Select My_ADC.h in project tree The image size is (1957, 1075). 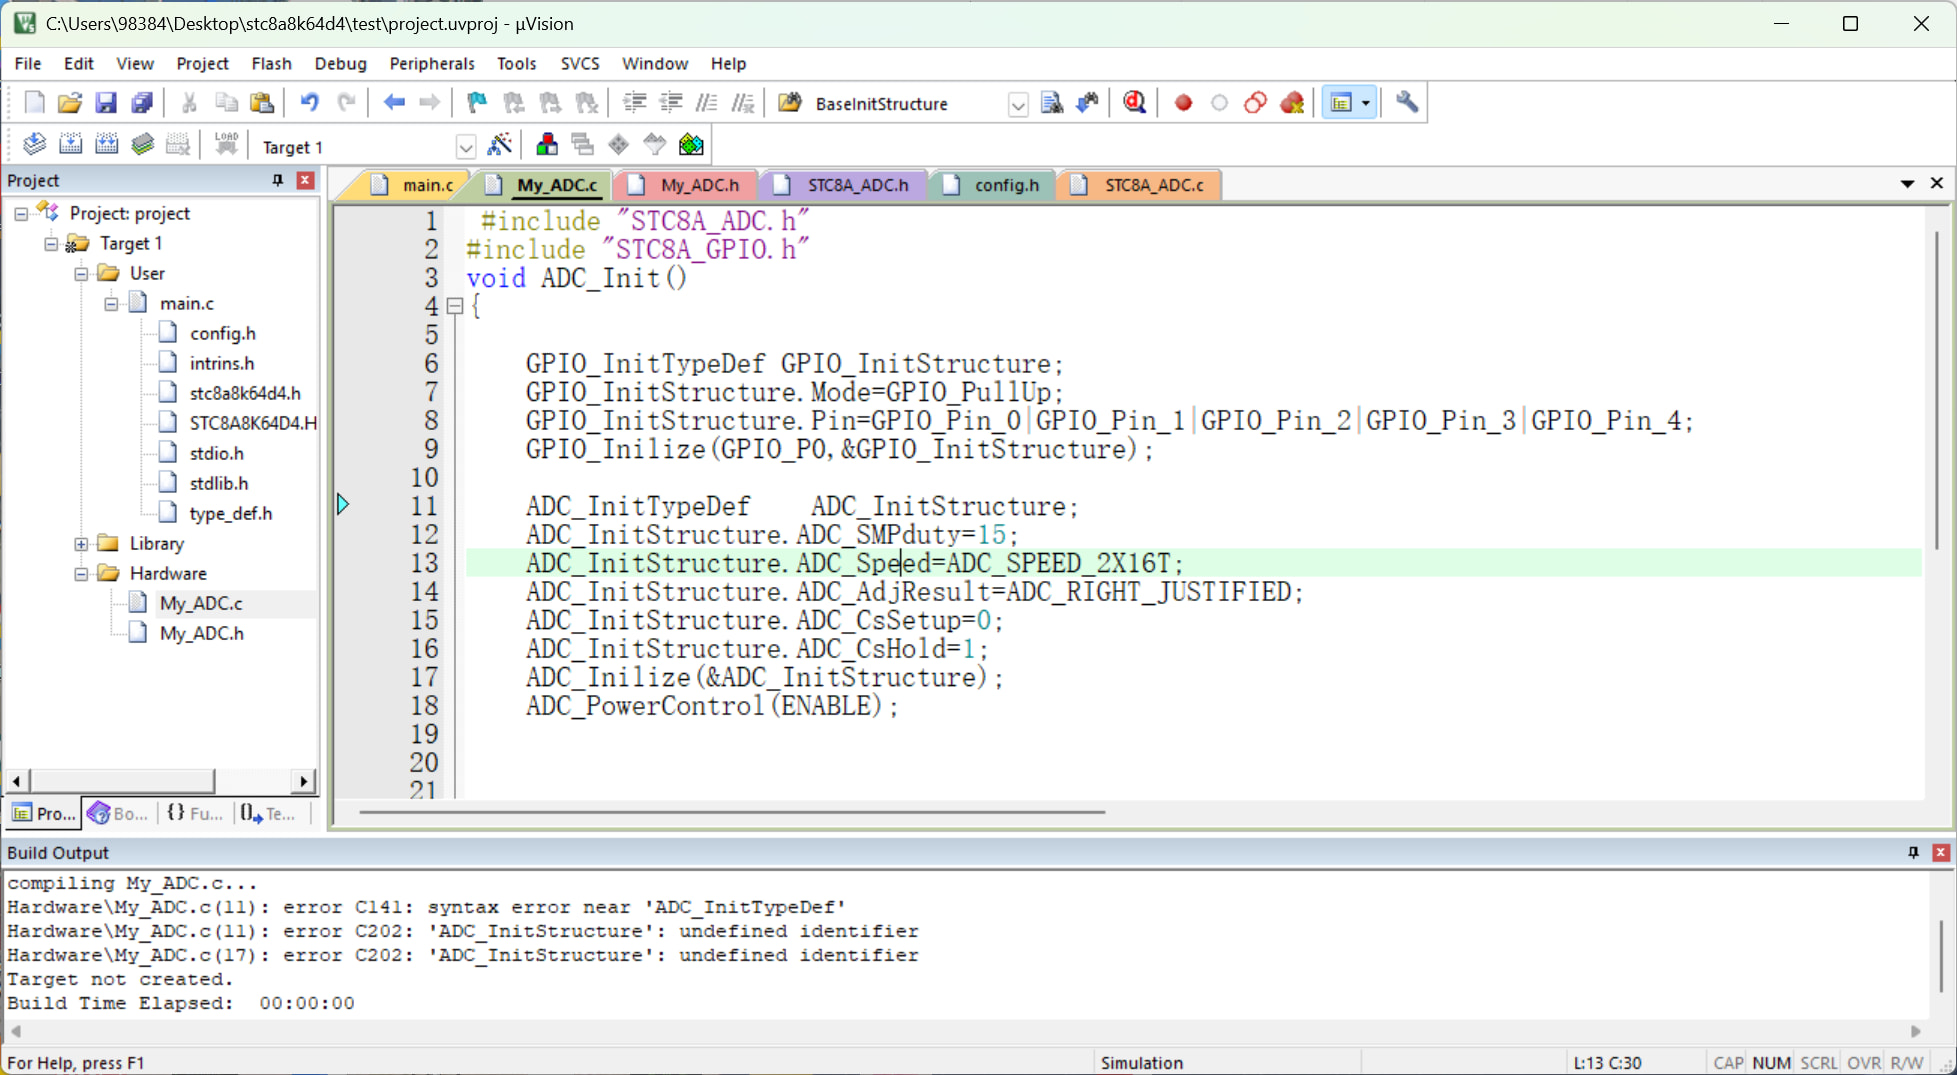coord(201,633)
